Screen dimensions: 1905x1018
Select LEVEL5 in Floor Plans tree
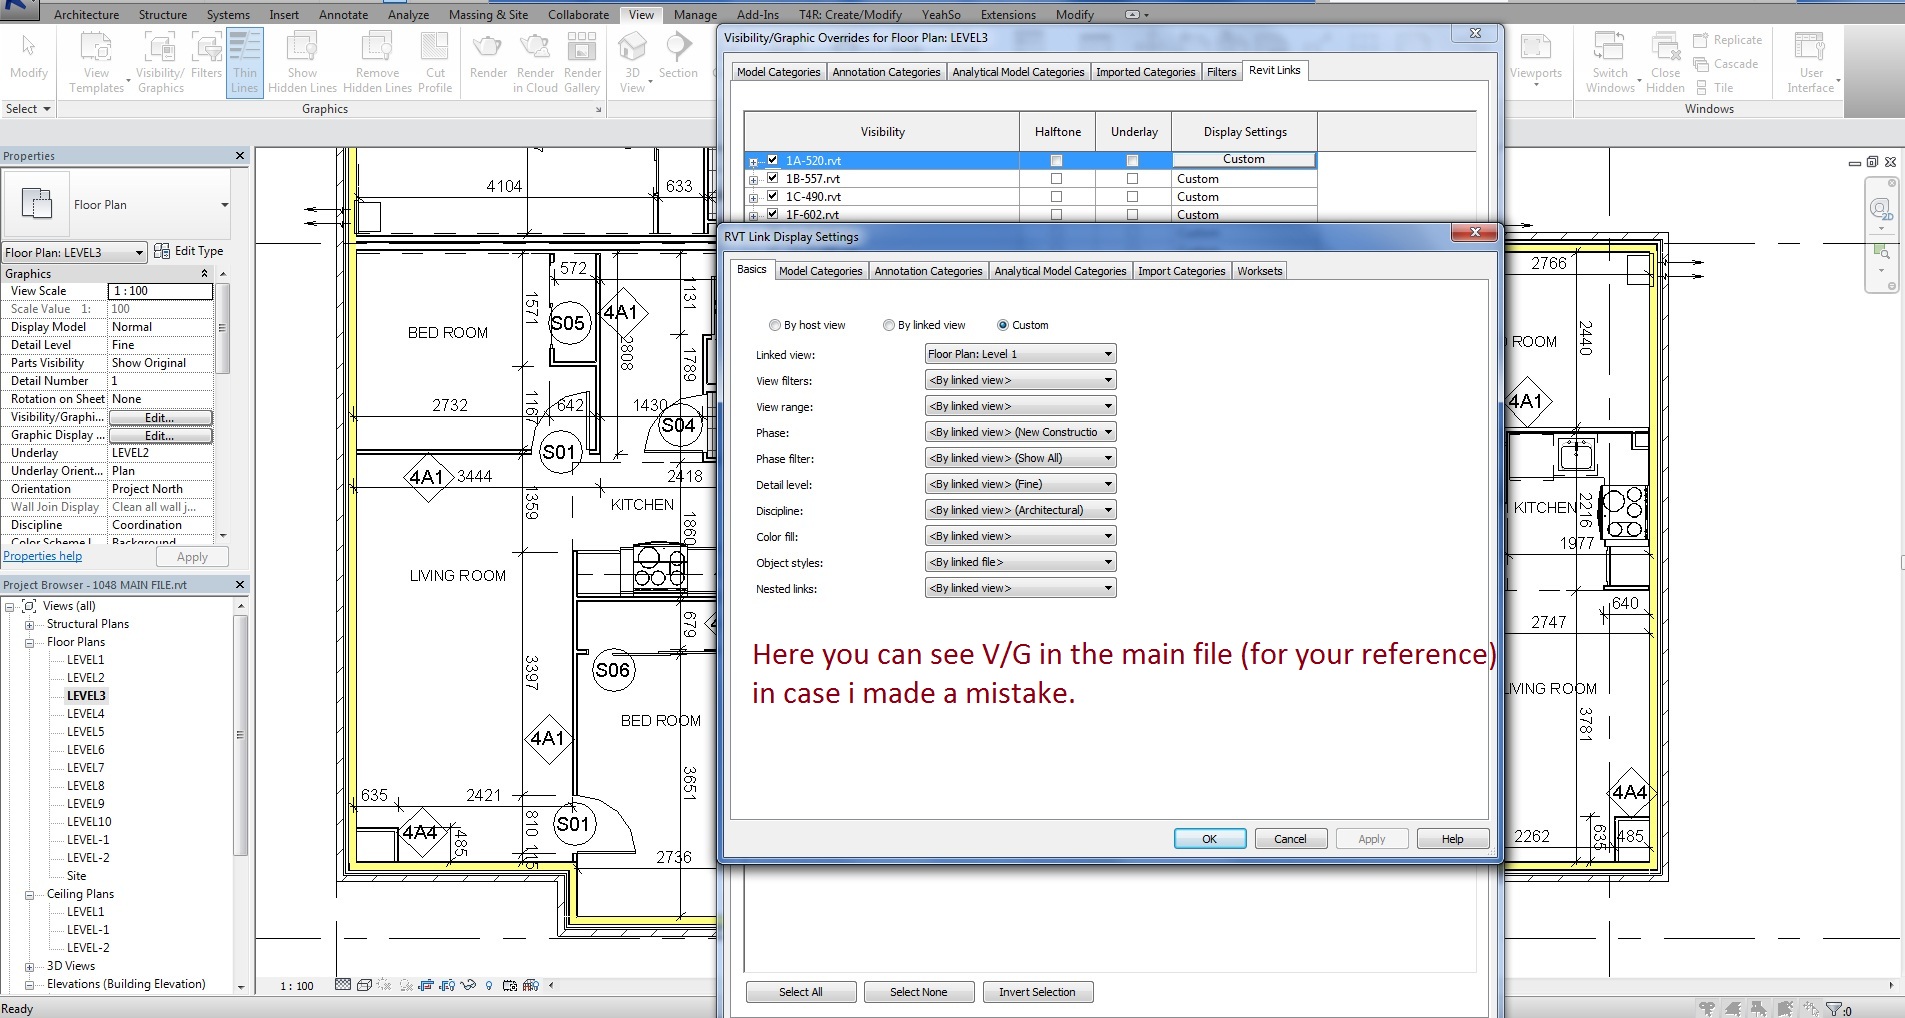click(x=86, y=732)
